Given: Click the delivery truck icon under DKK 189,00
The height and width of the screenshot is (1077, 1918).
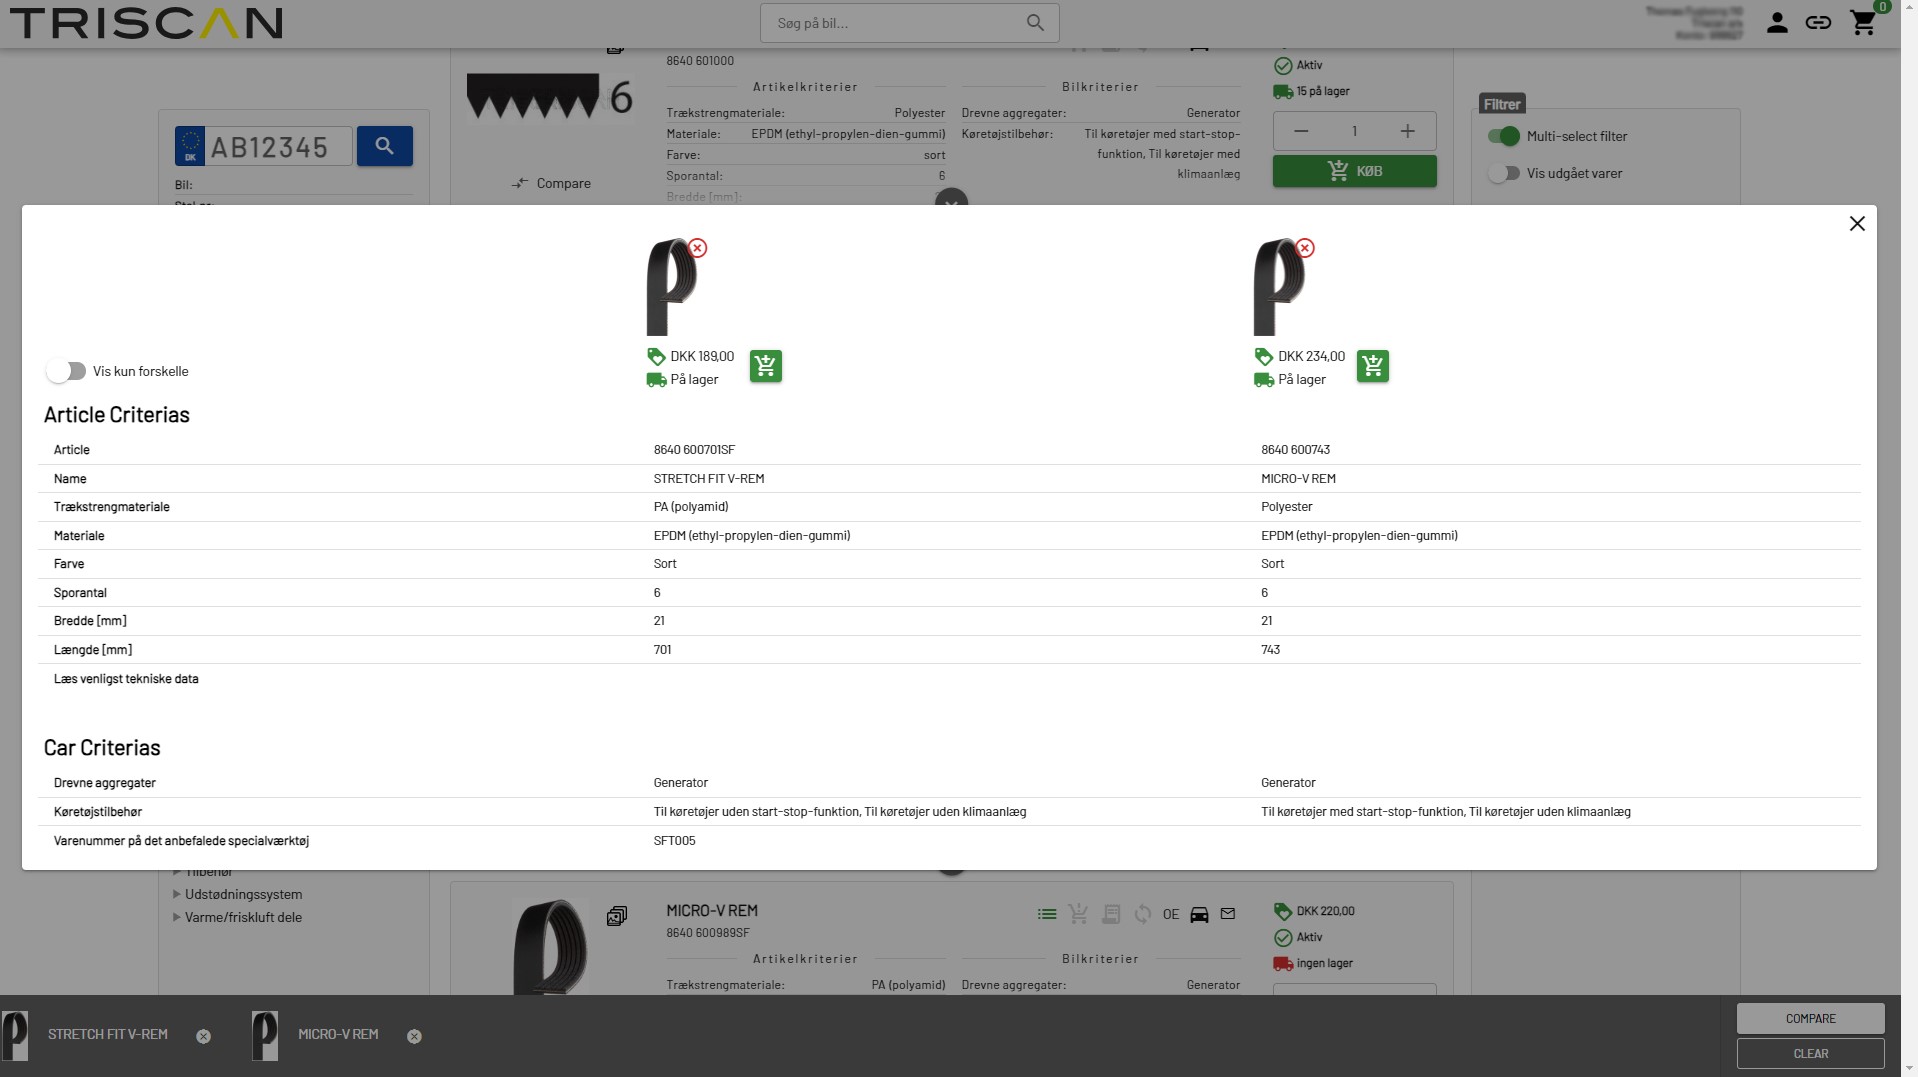Looking at the screenshot, I should click(656, 380).
